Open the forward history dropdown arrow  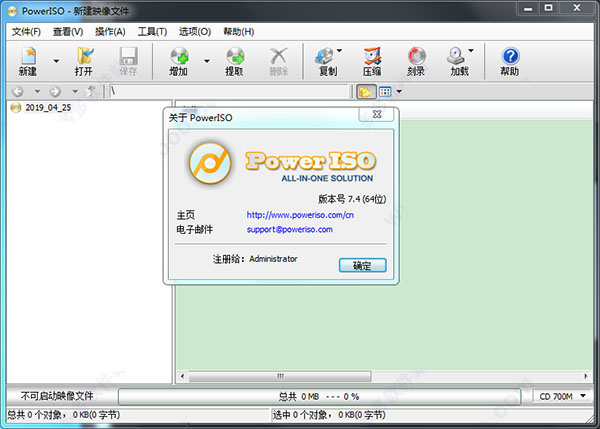pos(75,91)
